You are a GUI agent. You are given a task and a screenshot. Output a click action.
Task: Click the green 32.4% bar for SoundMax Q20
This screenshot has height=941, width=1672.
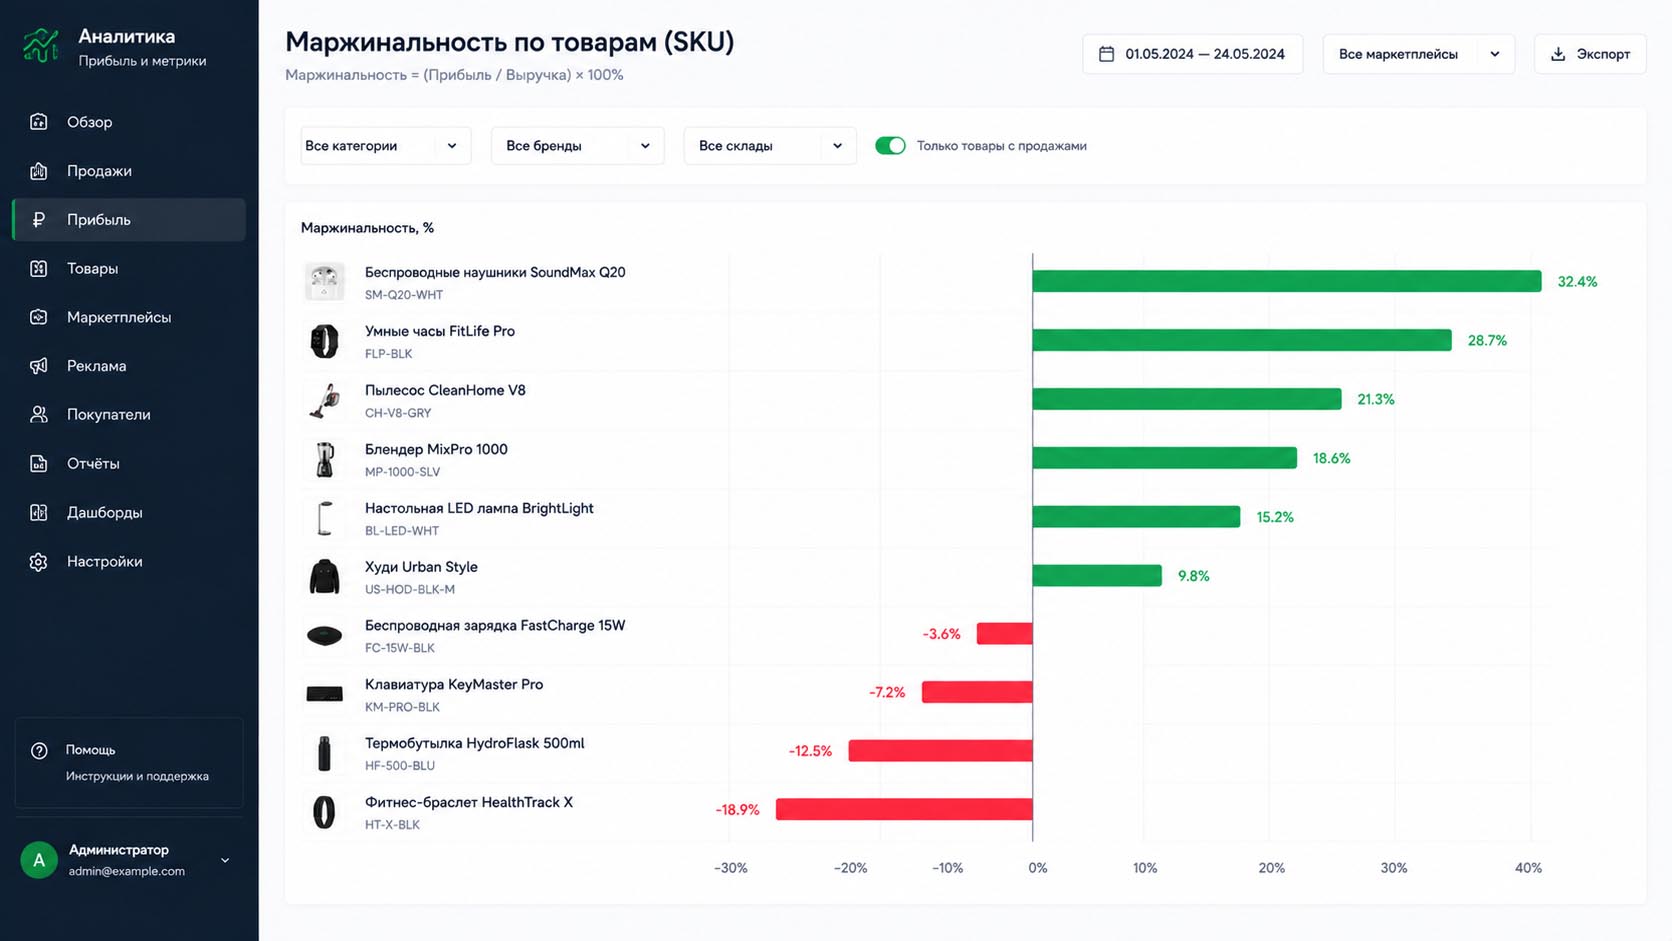(x=1287, y=281)
